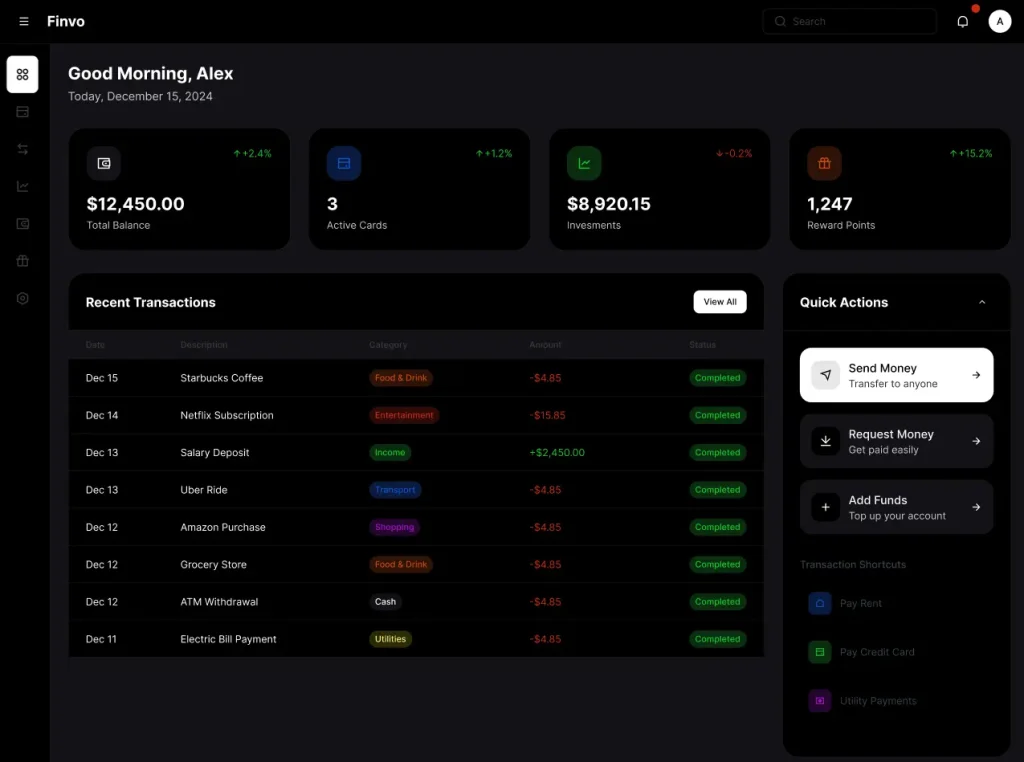Viewport: 1024px width, 762px height.
Task: Click the notification bell icon
Action: click(962, 21)
